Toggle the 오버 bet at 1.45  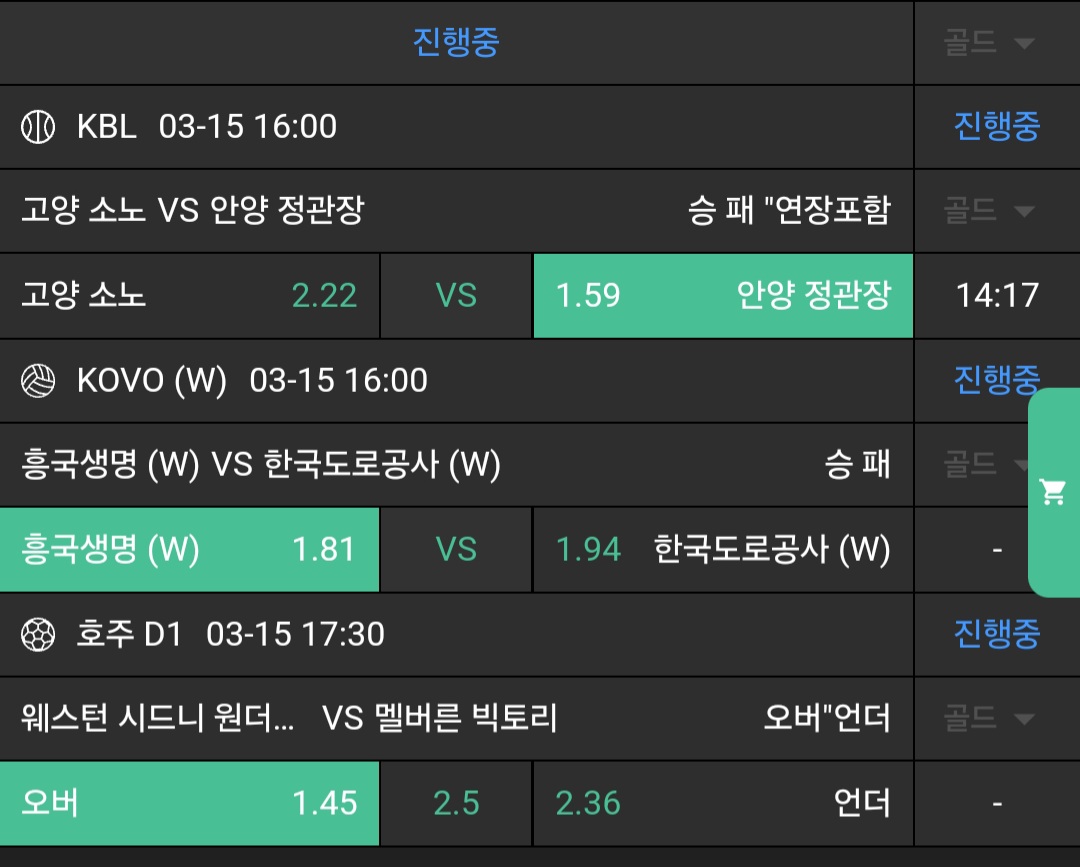click(190, 804)
